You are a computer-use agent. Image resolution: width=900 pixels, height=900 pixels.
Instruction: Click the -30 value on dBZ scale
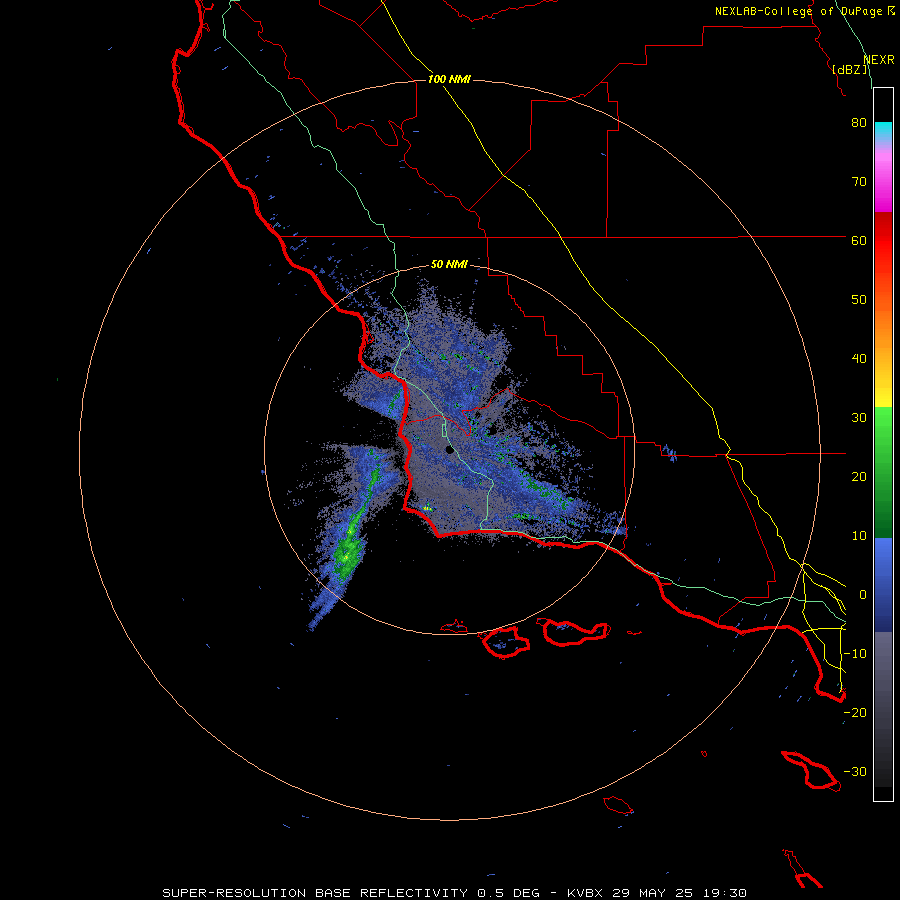pos(855,771)
